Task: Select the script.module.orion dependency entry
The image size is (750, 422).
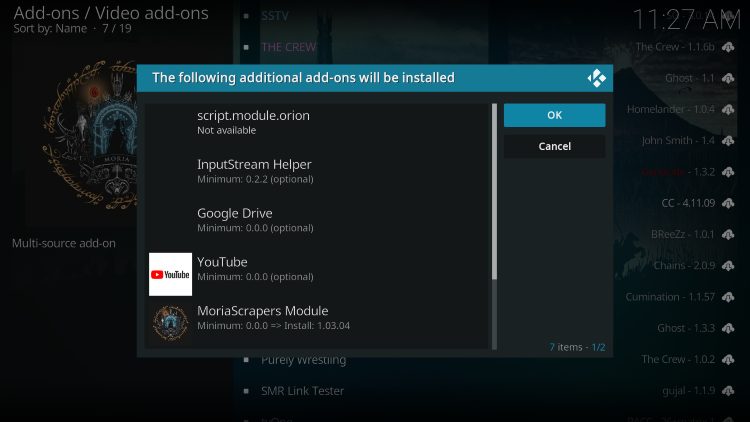Action: point(318,122)
